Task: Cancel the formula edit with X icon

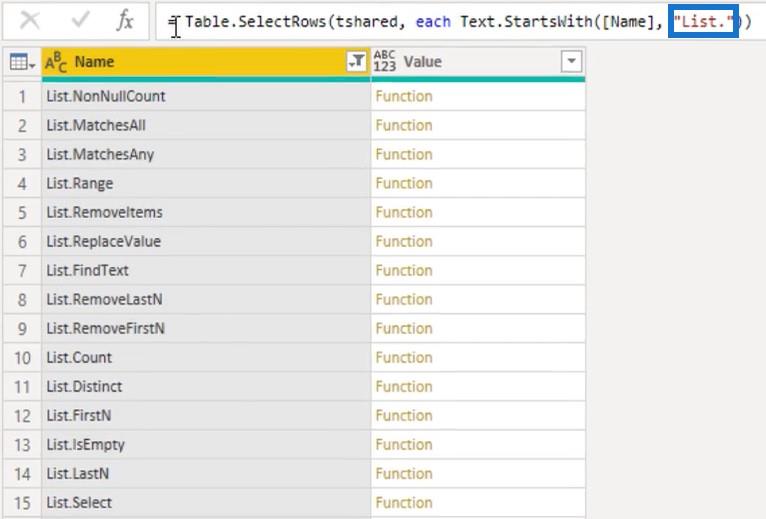Action: tap(30, 21)
